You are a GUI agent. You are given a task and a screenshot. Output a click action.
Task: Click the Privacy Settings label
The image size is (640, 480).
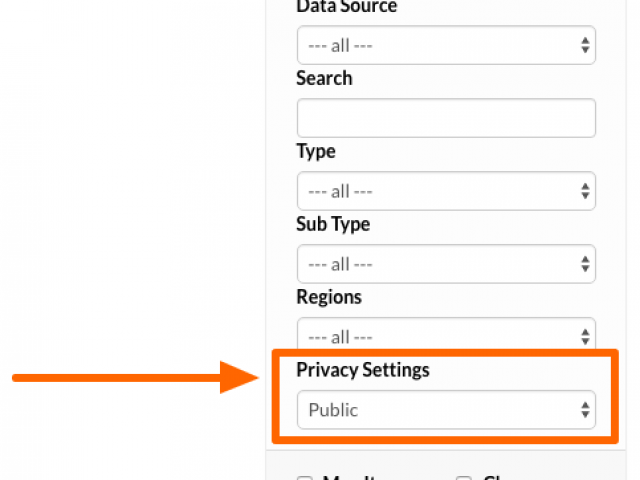pyautogui.click(x=363, y=370)
